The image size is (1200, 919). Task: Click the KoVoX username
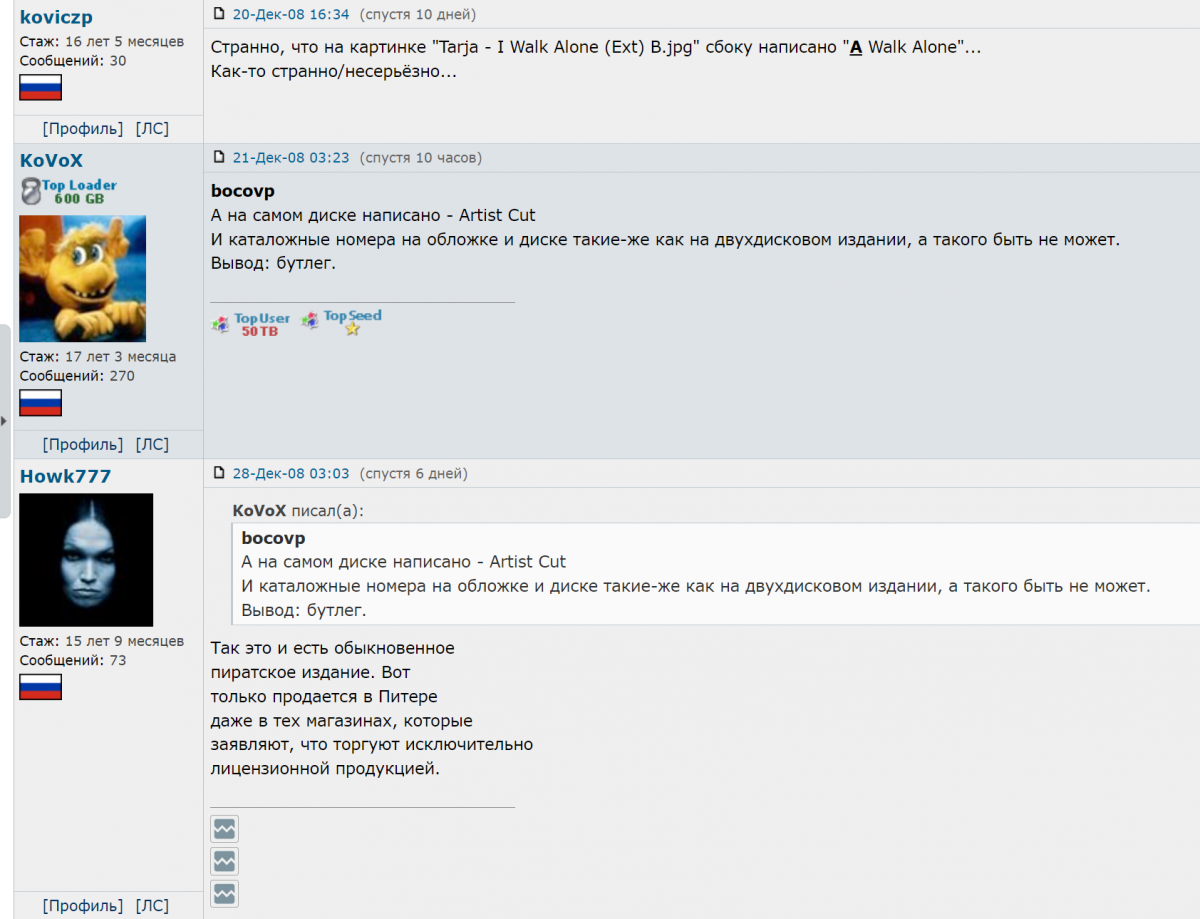(51, 161)
